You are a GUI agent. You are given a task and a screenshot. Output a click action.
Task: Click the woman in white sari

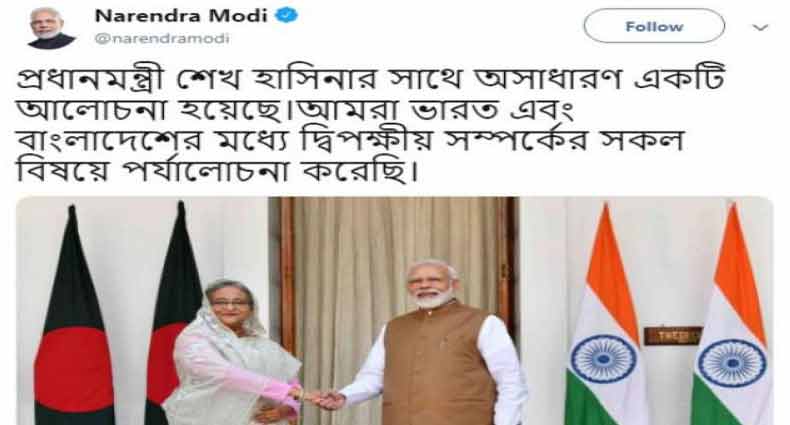tap(236, 352)
